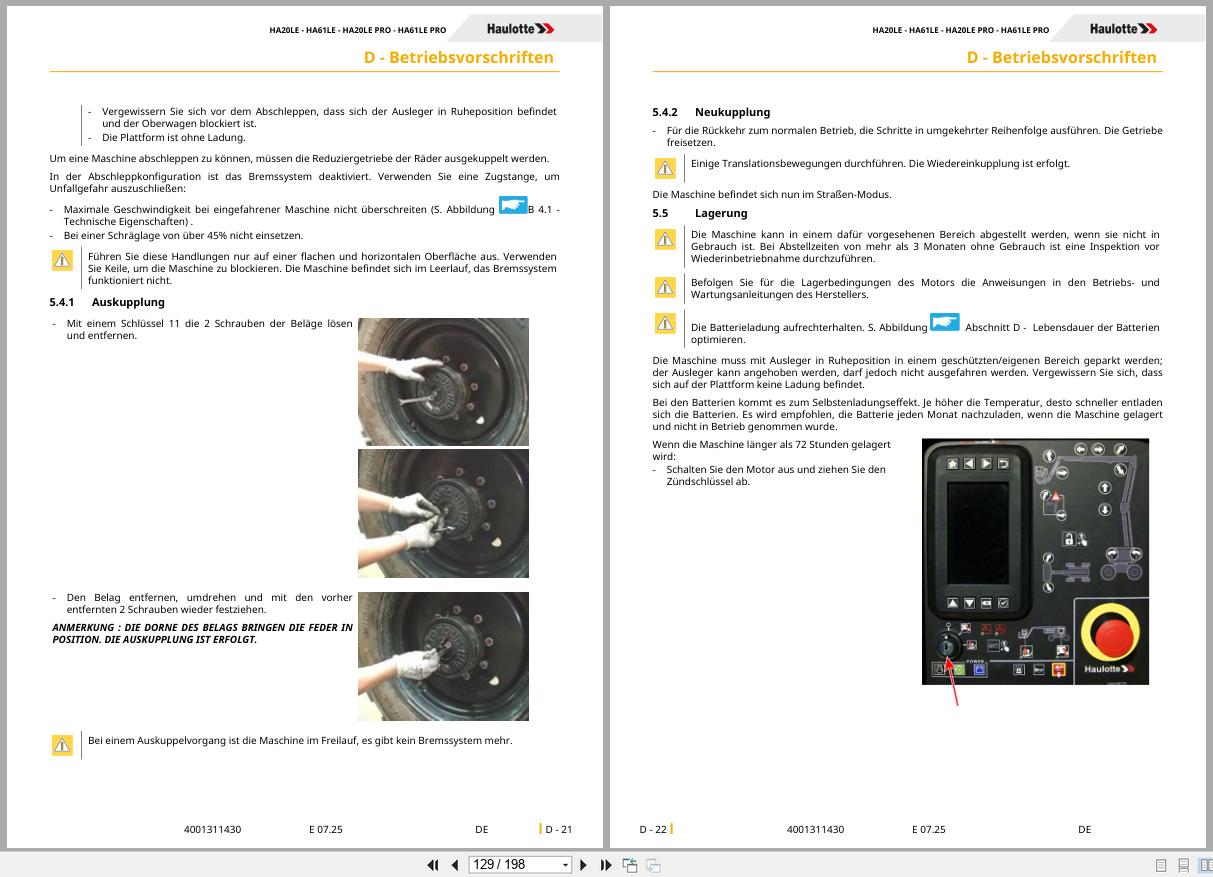Click the heading '5.5 Lagerung'
The height and width of the screenshot is (877, 1213).
[x=700, y=213]
